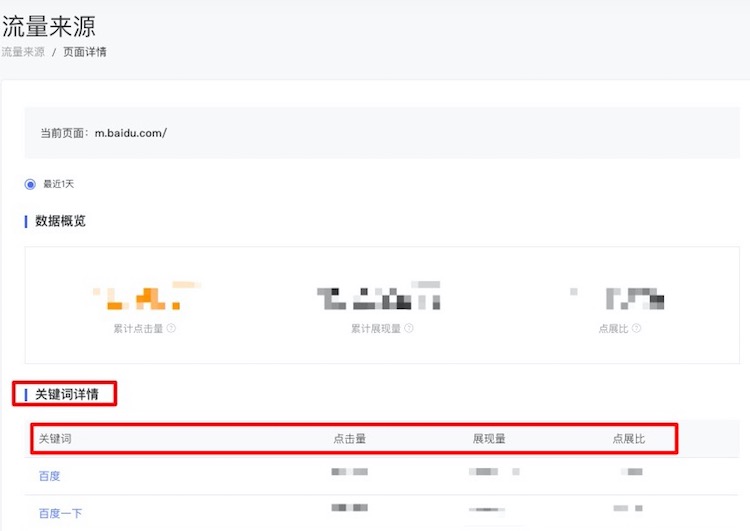
Task: Click the blurred 累计展现量 value
Action: pos(380,297)
